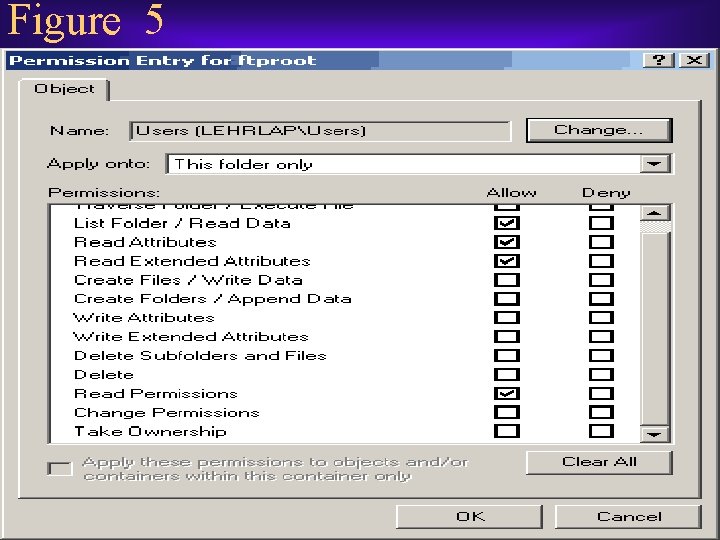This screenshot has height=540, width=720.
Task: Click the Deny column header
Action: pos(606,192)
